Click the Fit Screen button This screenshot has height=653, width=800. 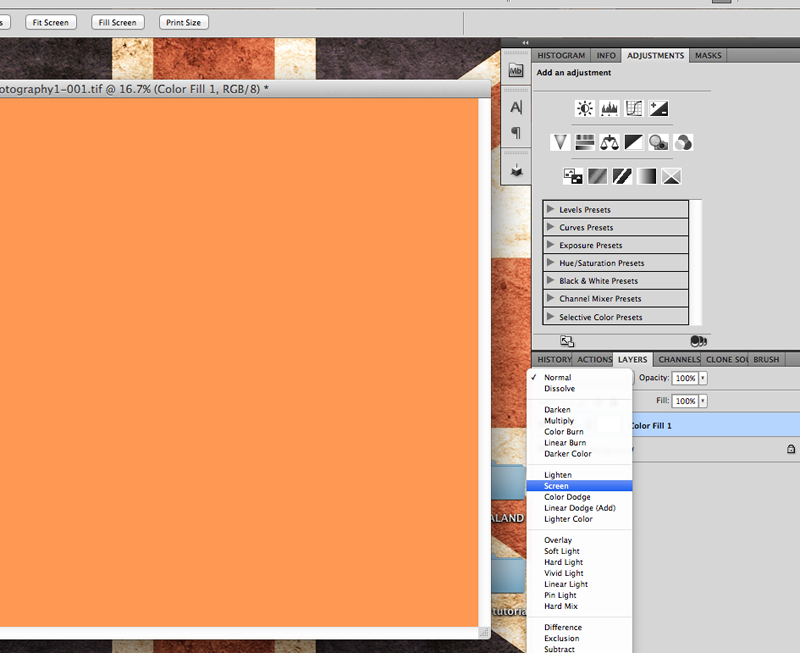pos(51,22)
